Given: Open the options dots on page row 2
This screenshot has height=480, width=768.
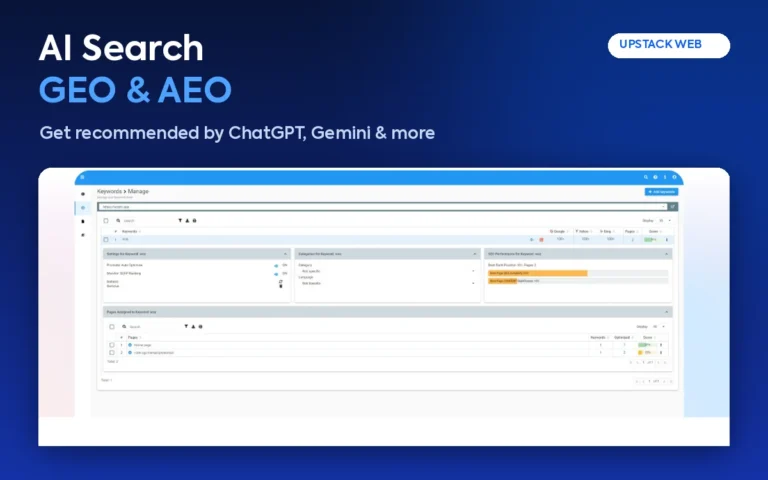Looking at the screenshot, I should [x=661, y=352].
